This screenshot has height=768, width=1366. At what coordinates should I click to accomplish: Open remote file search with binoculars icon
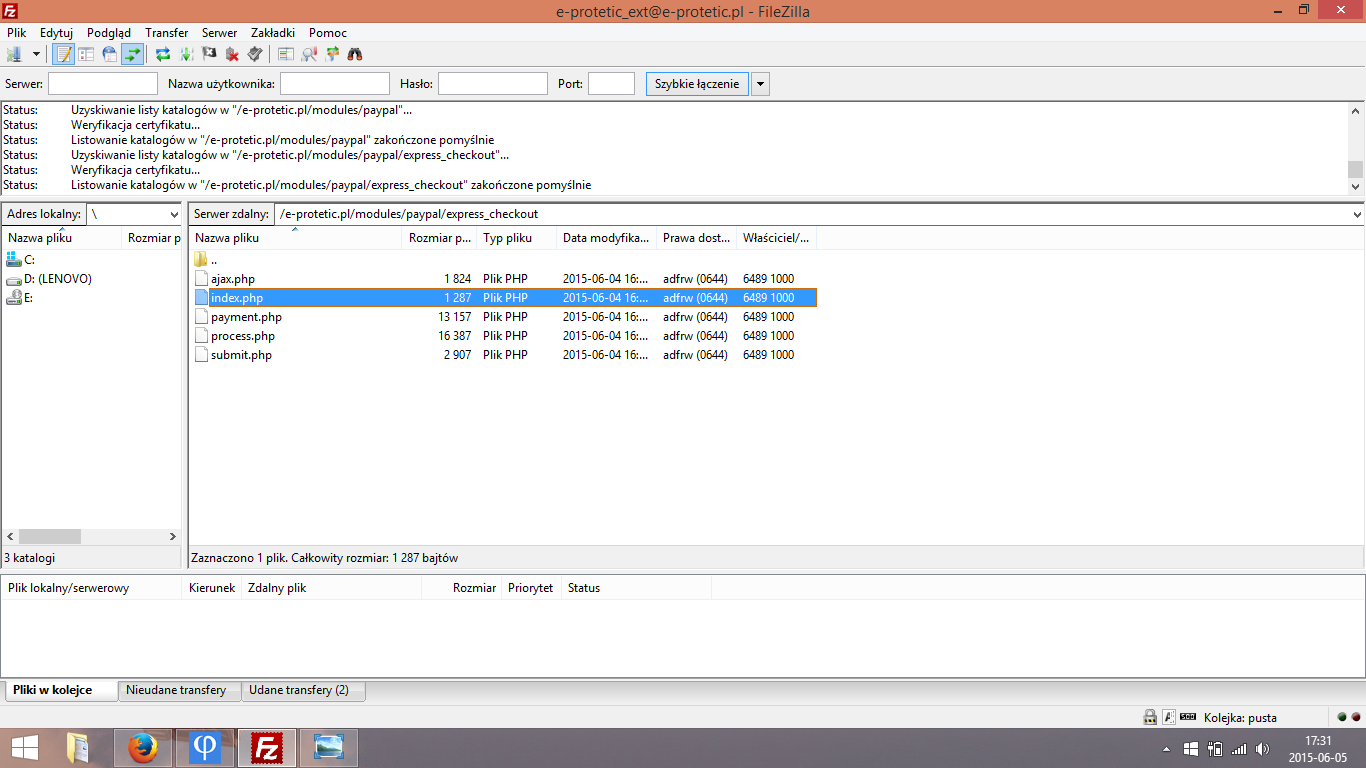pos(355,54)
